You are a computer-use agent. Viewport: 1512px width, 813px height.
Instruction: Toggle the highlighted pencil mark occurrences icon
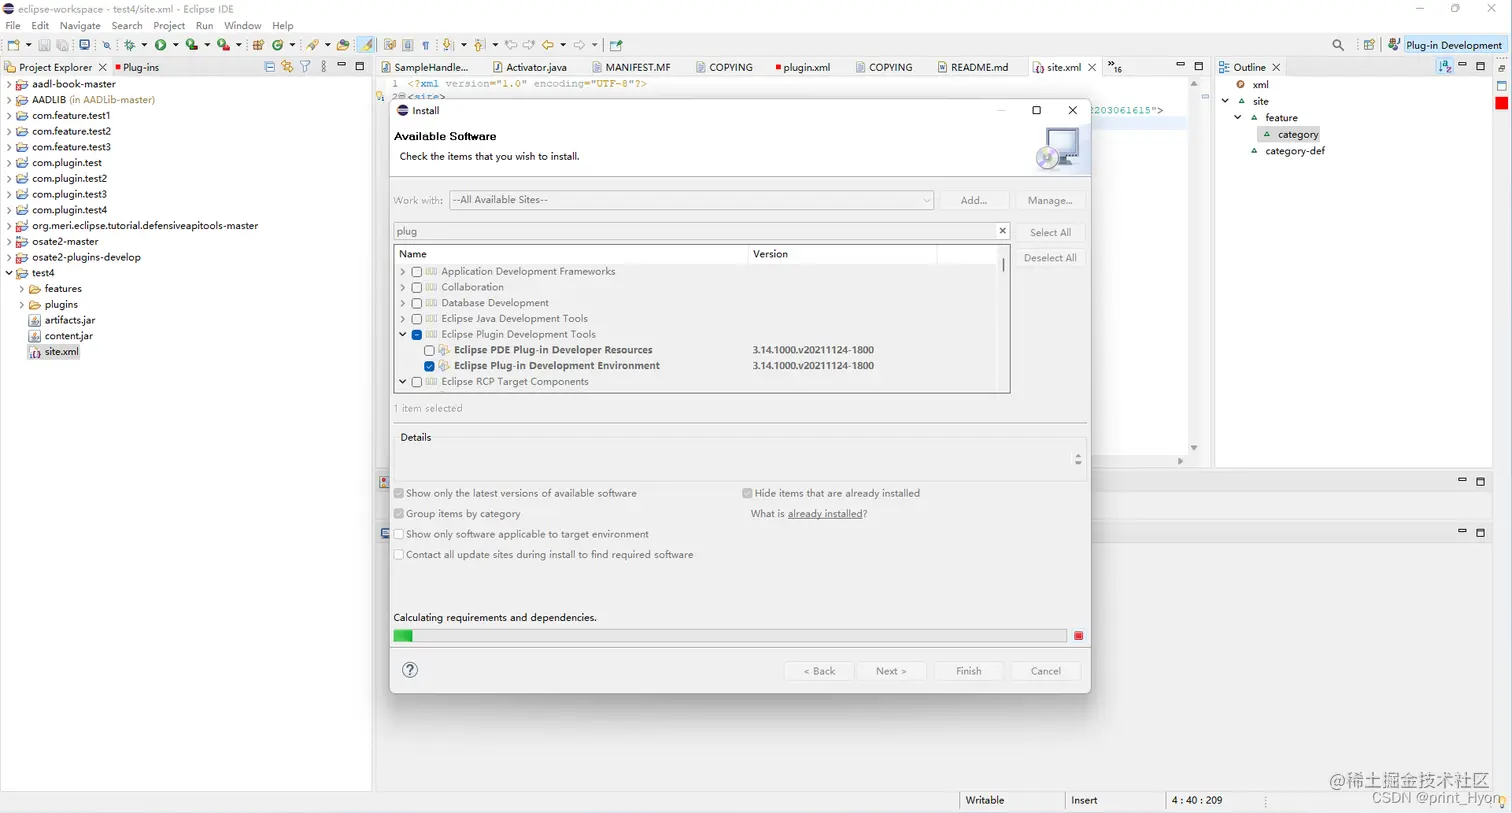coord(367,45)
